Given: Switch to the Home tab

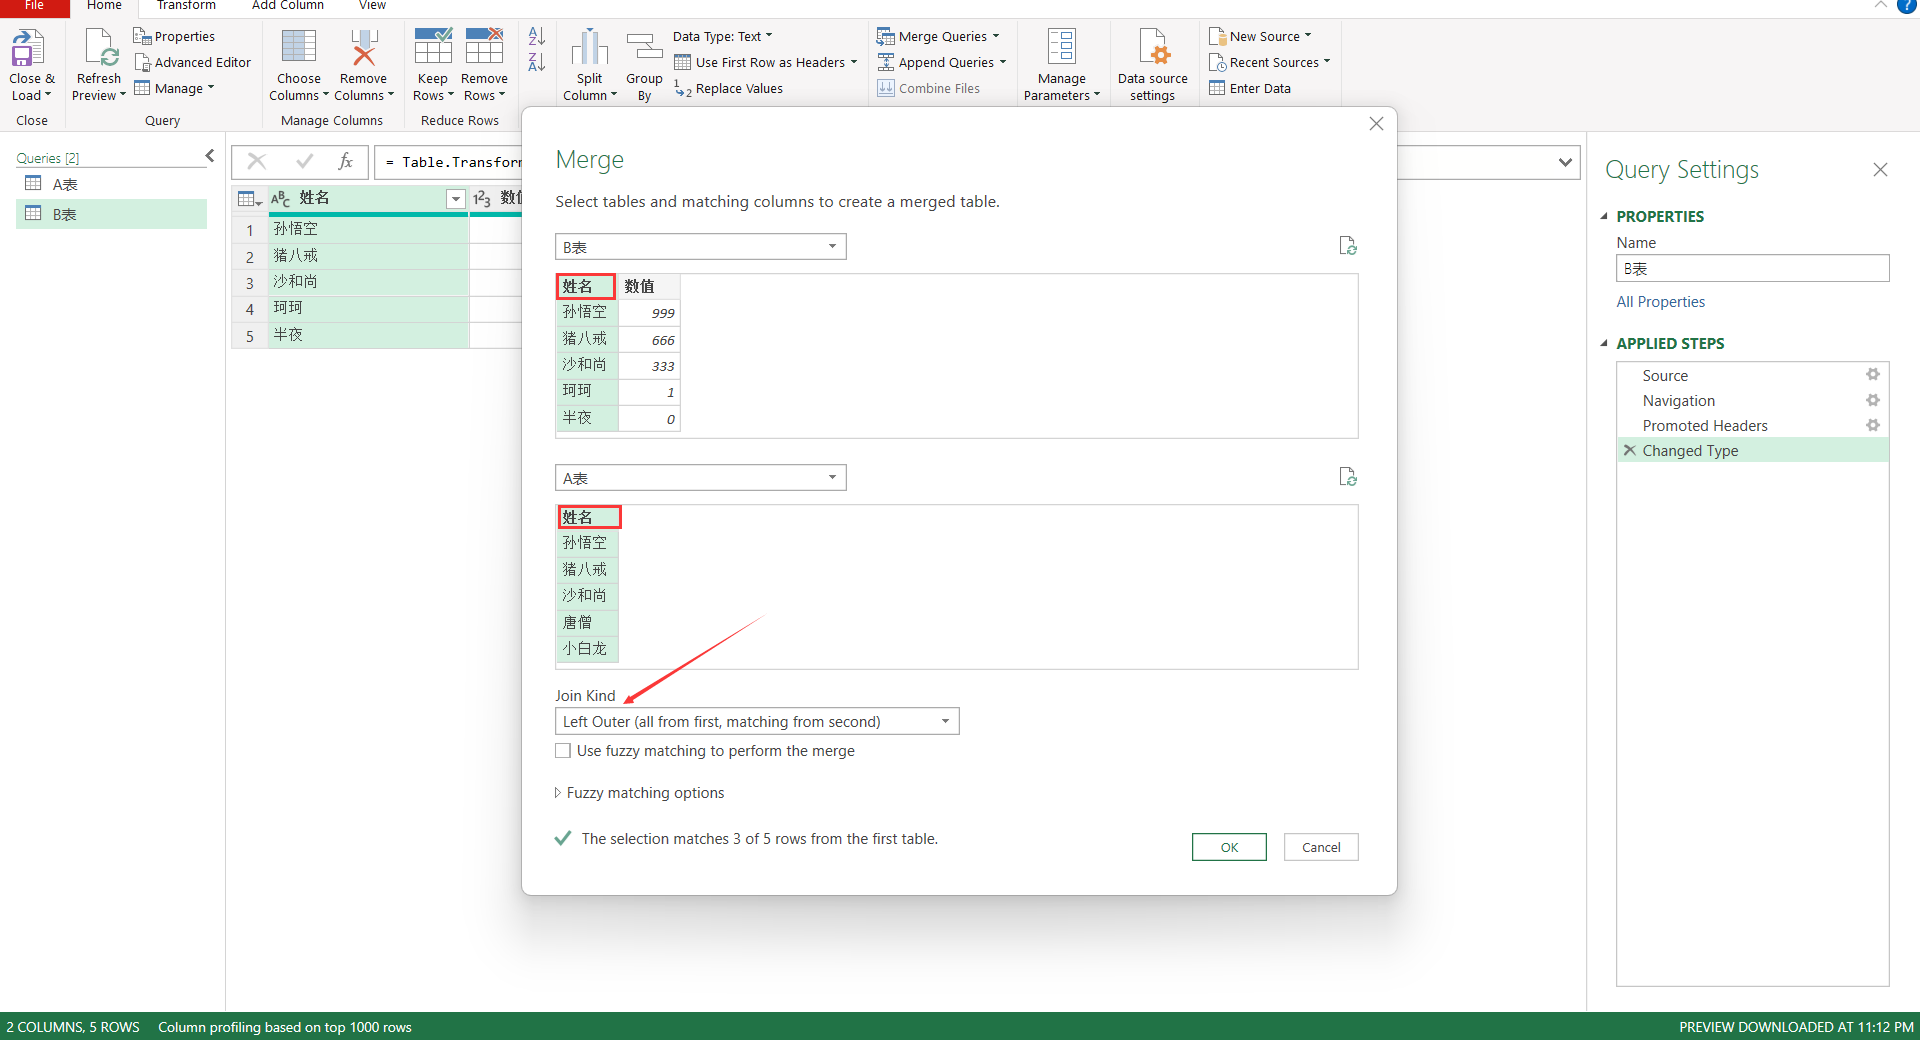Looking at the screenshot, I should (104, 6).
